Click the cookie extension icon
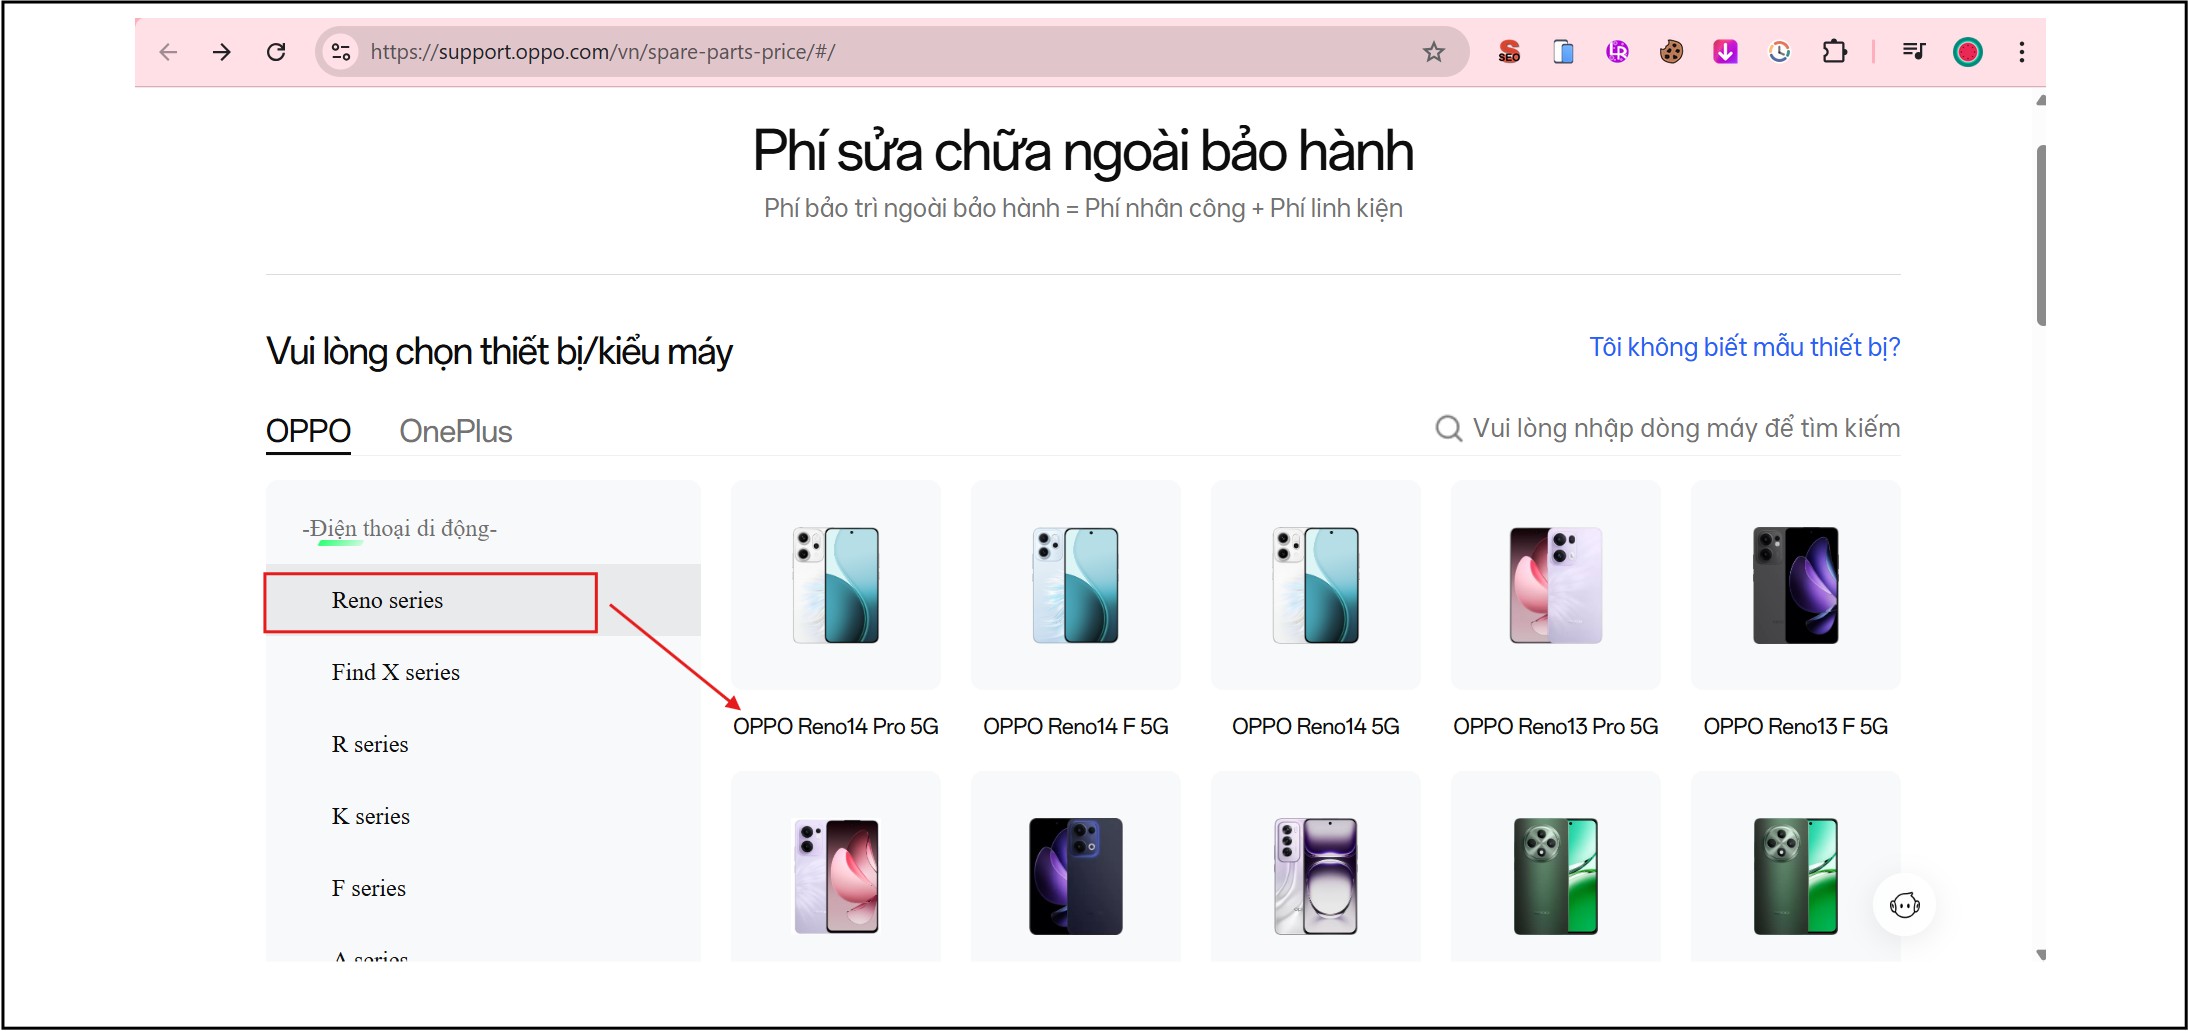 (1670, 51)
